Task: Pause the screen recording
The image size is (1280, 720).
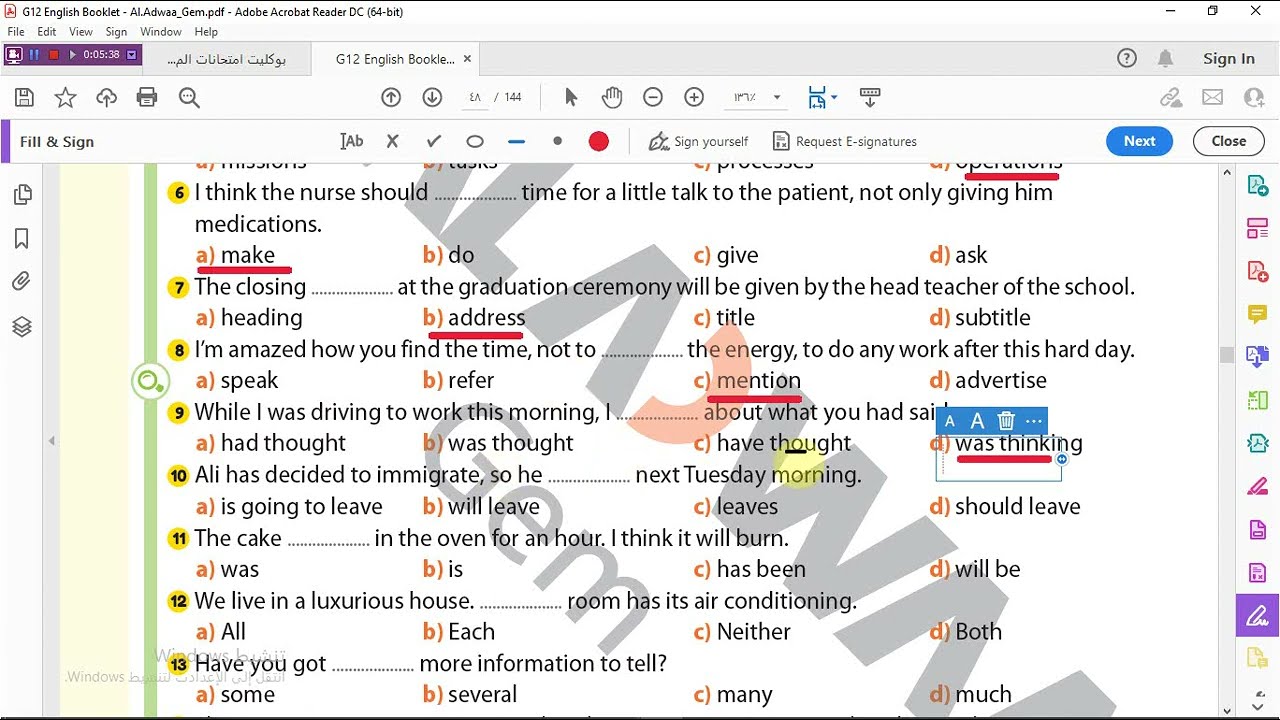Action: click(33, 55)
